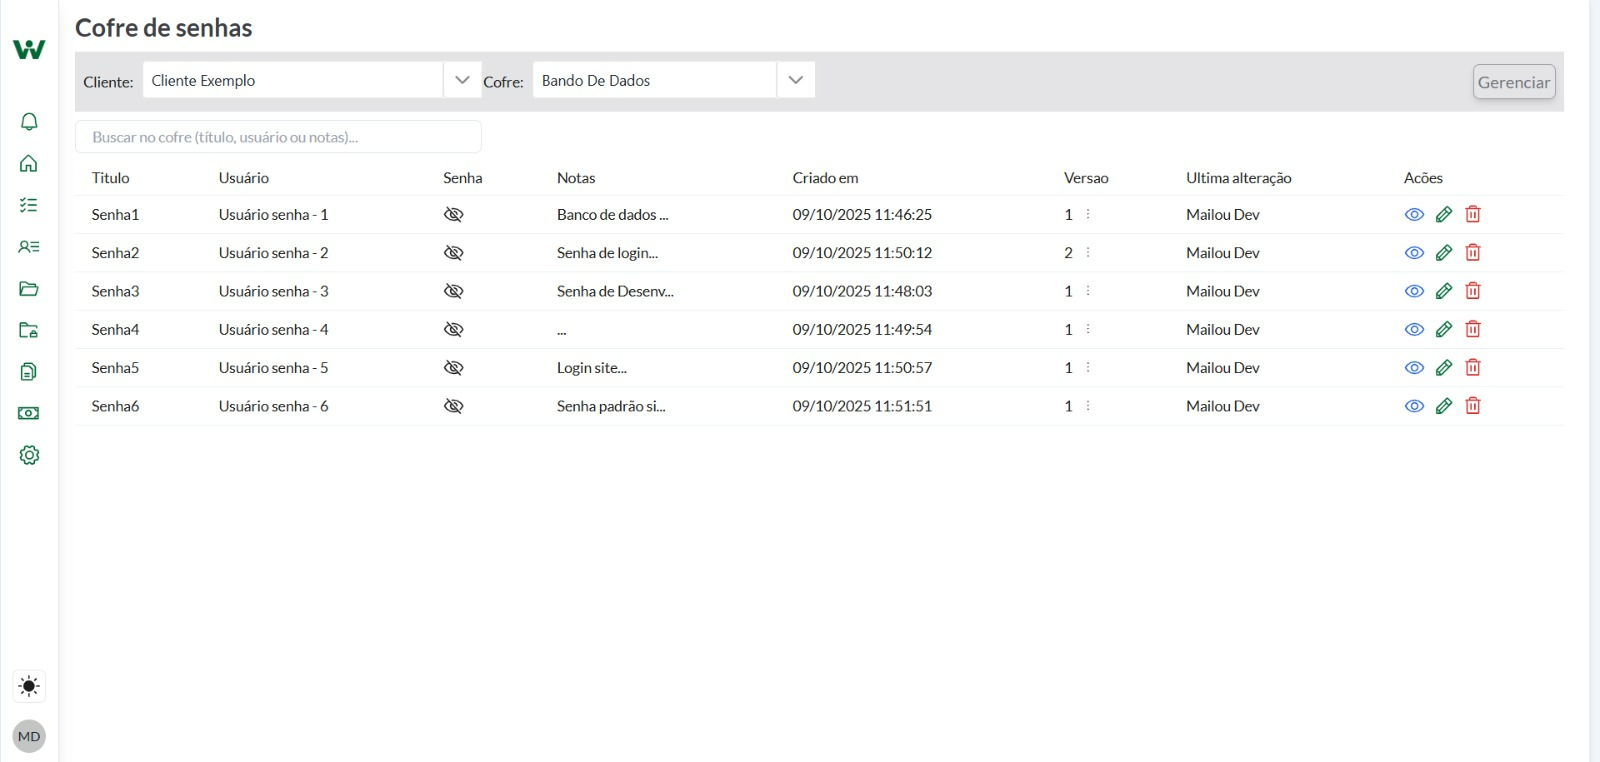The image size is (1600, 762).
Task: Toggle light/dark theme sun icon
Action: point(29,686)
